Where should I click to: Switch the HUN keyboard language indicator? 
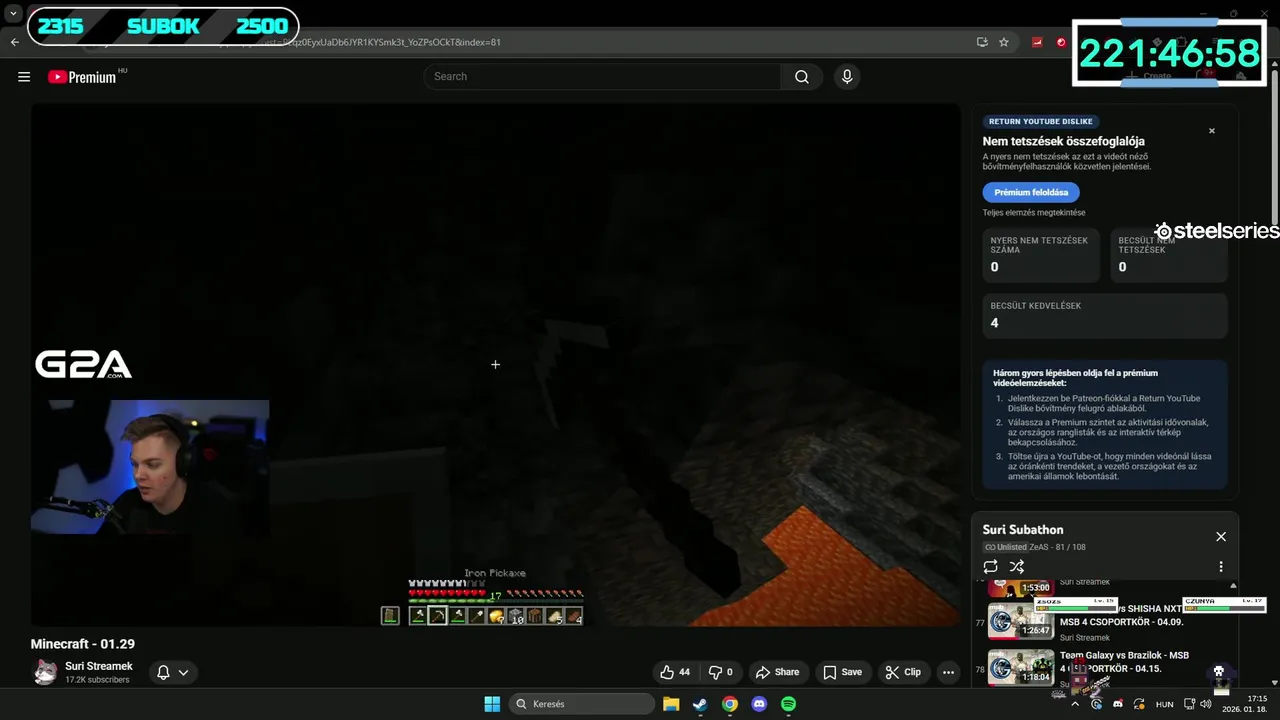click(x=1165, y=704)
